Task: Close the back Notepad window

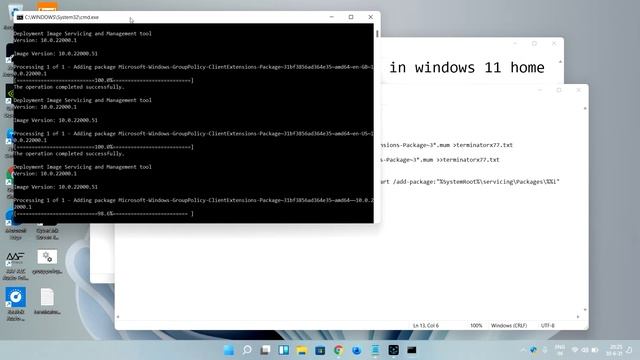Action: click(554, 43)
